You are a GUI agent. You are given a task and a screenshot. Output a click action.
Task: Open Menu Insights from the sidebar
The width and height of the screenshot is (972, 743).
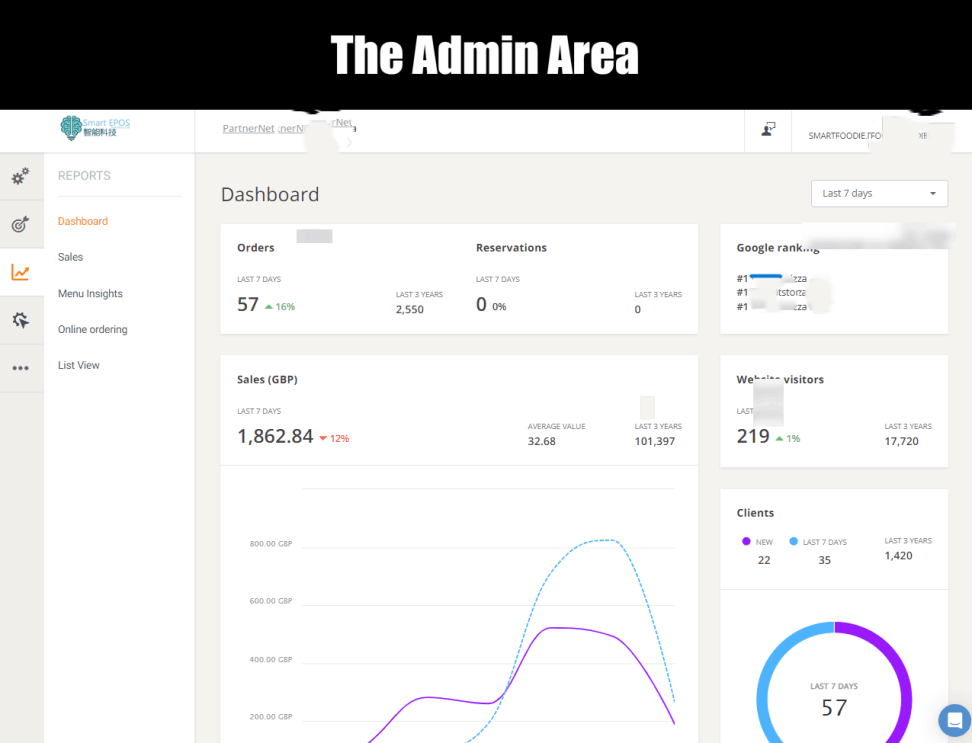click(90, 293)
